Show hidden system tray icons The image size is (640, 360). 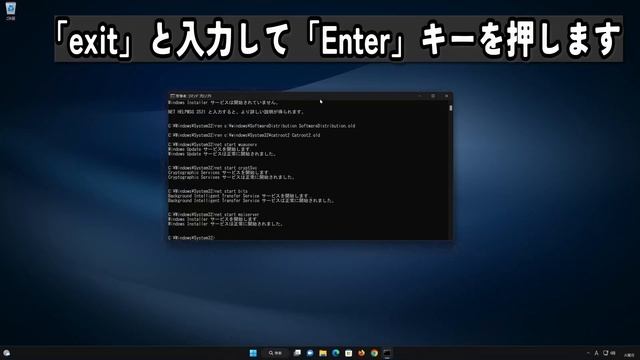(588, 353)
